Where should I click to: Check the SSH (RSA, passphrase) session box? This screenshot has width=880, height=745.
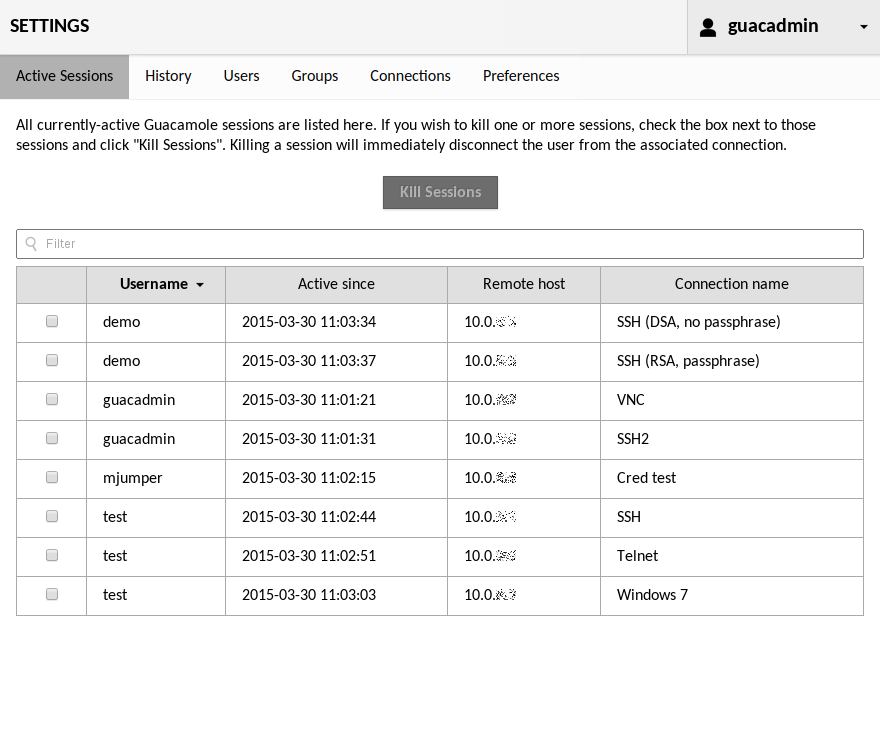pyautogui.click(x=51, y=360)
